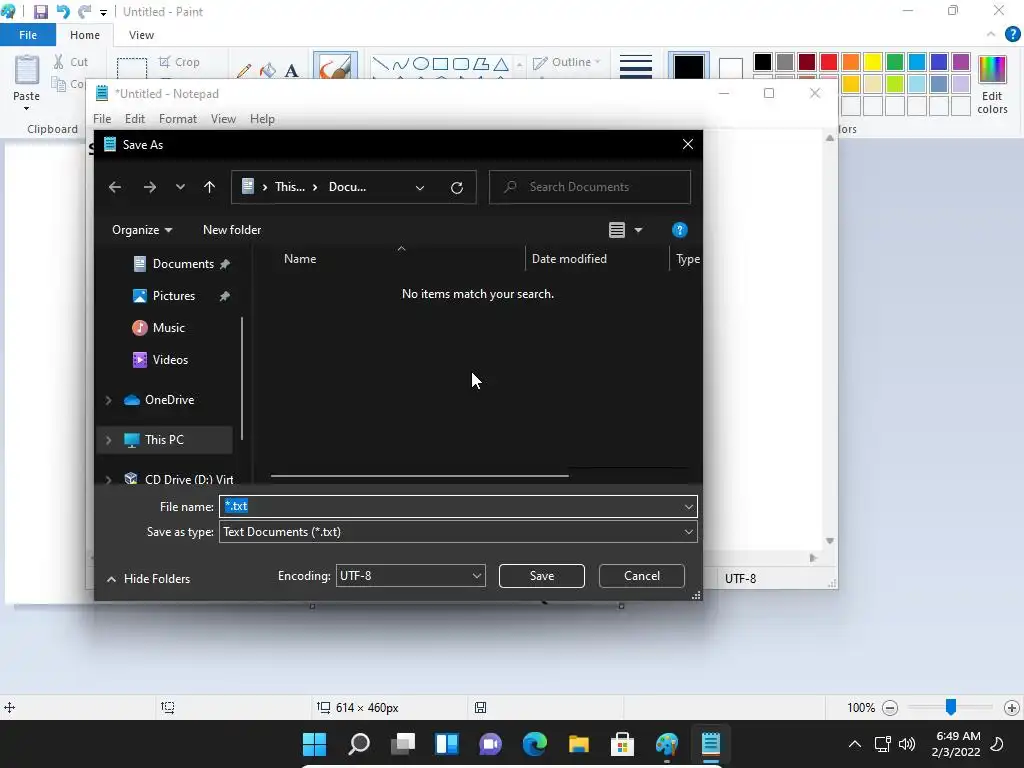The image size is (1024, 768).
Task: Close the Save As dialog
Action: tap(688, 144)
